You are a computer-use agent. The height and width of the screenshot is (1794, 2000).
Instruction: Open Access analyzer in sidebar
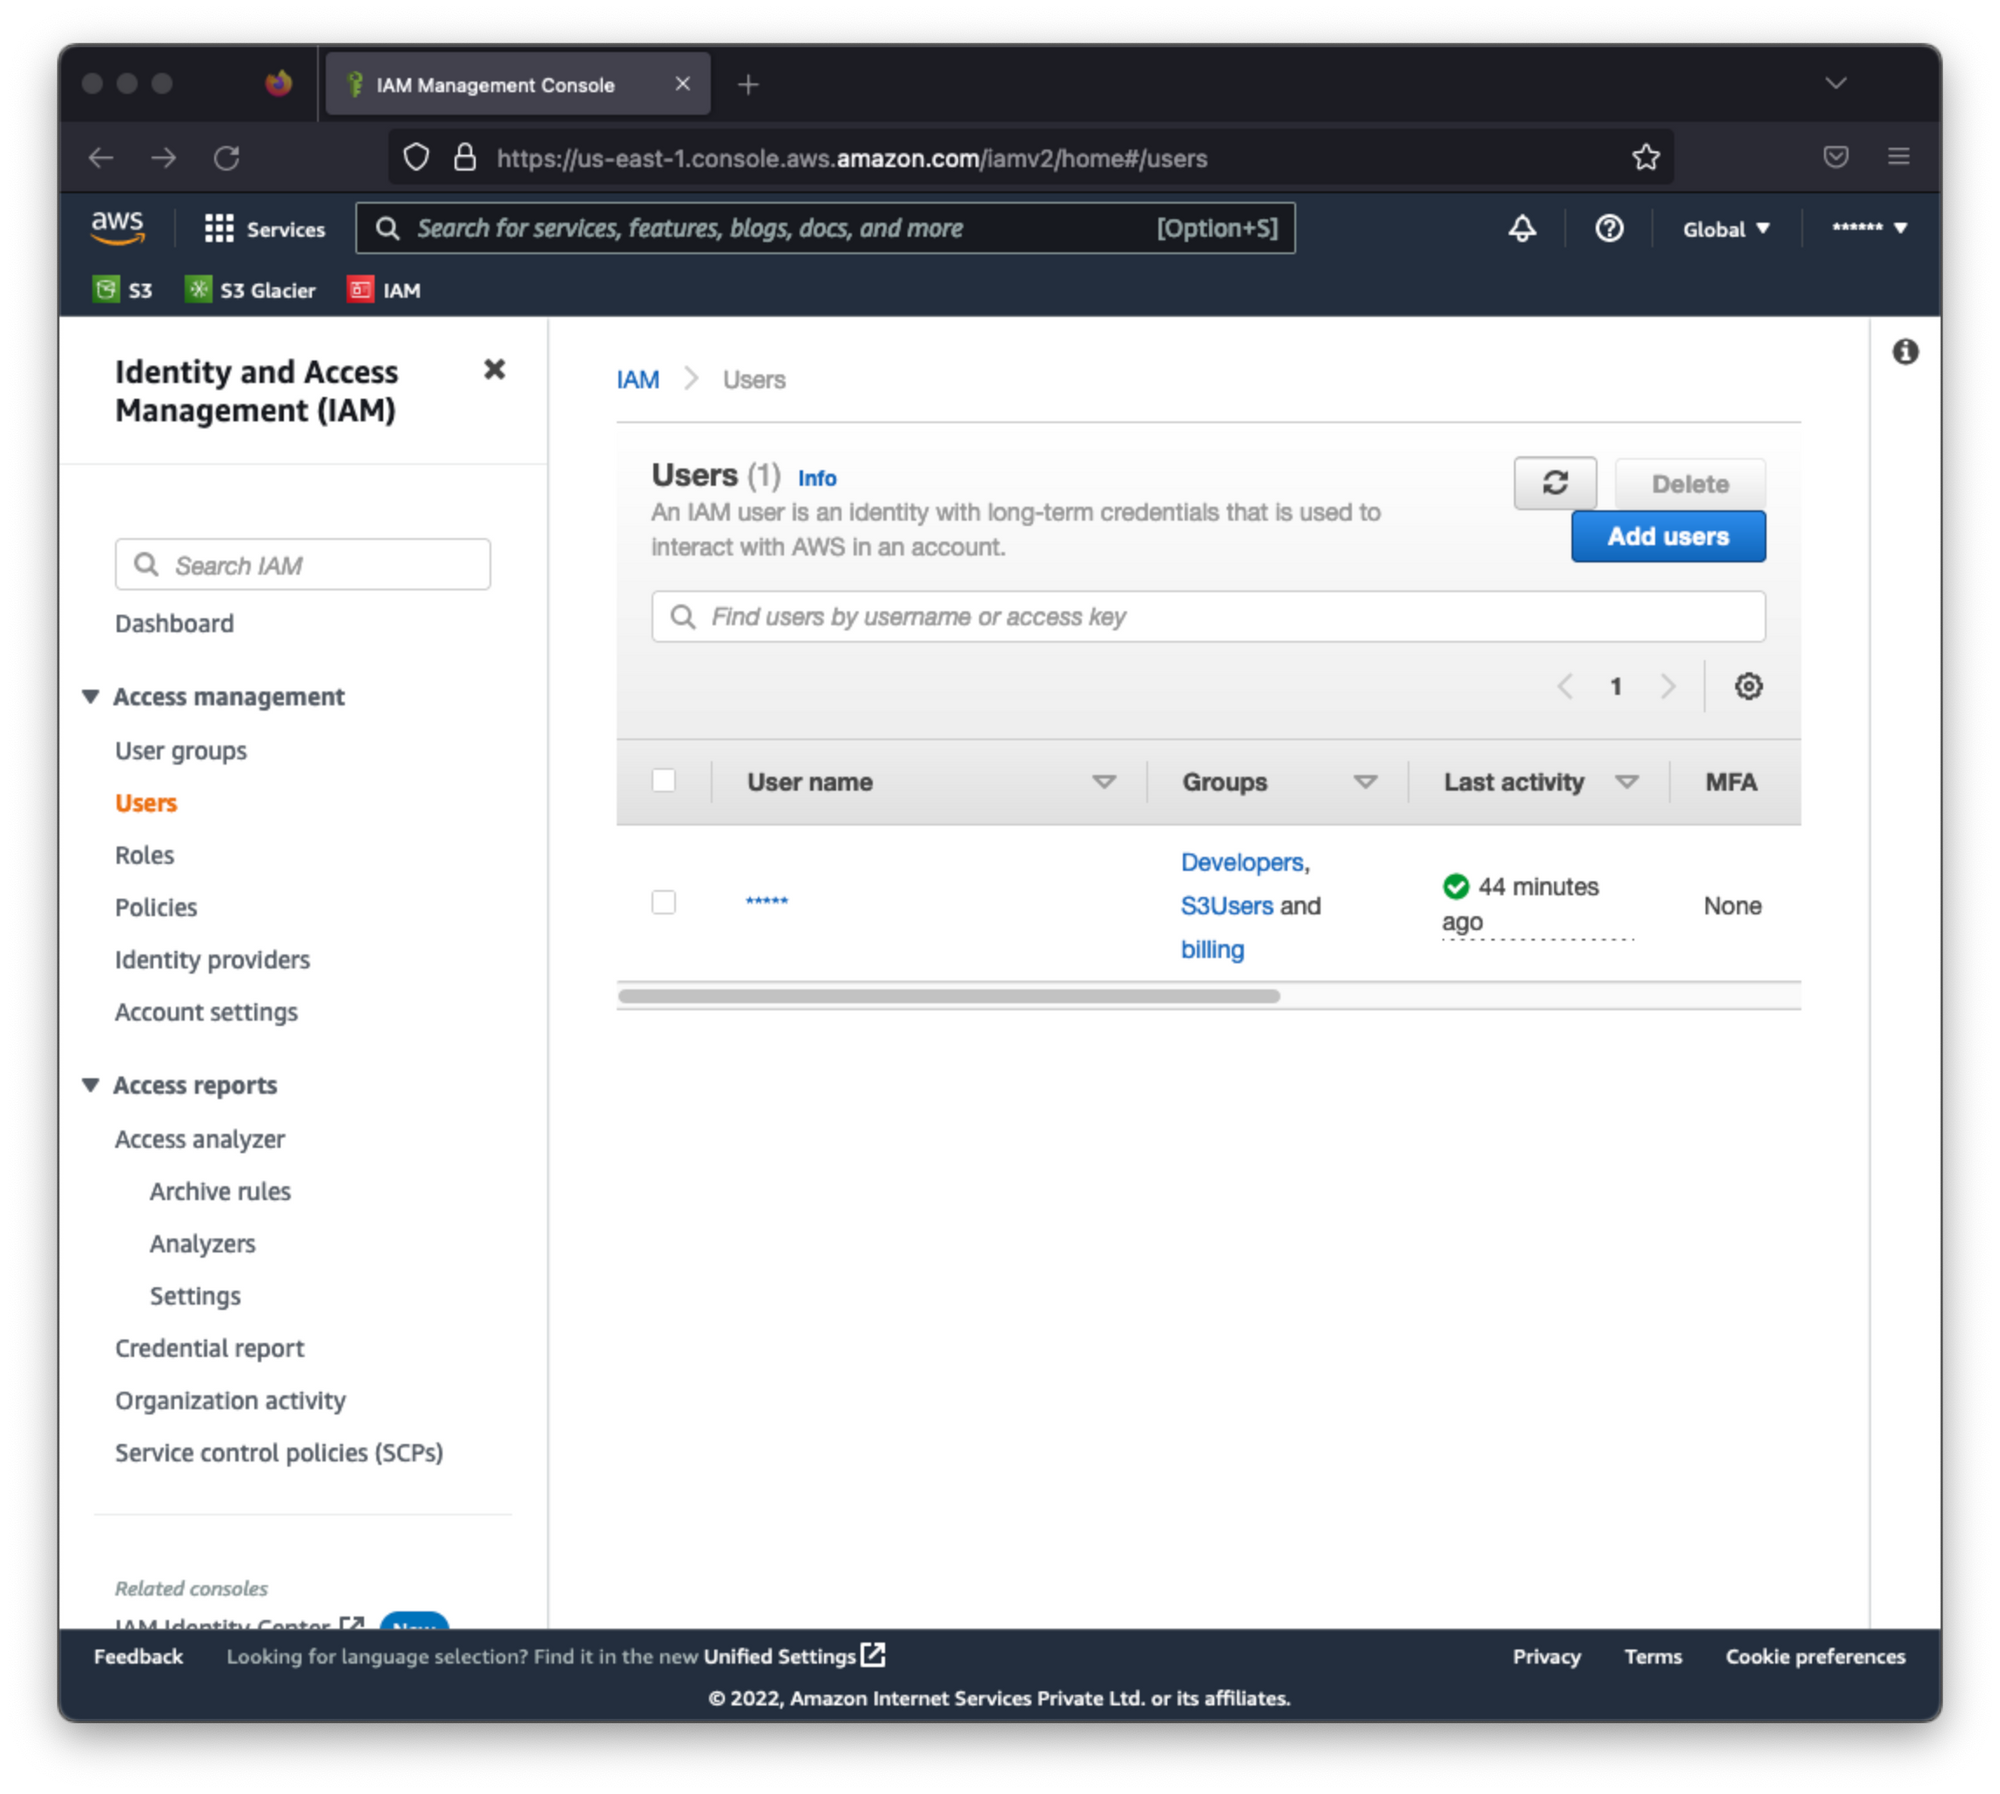click(x=200, y=1138)
